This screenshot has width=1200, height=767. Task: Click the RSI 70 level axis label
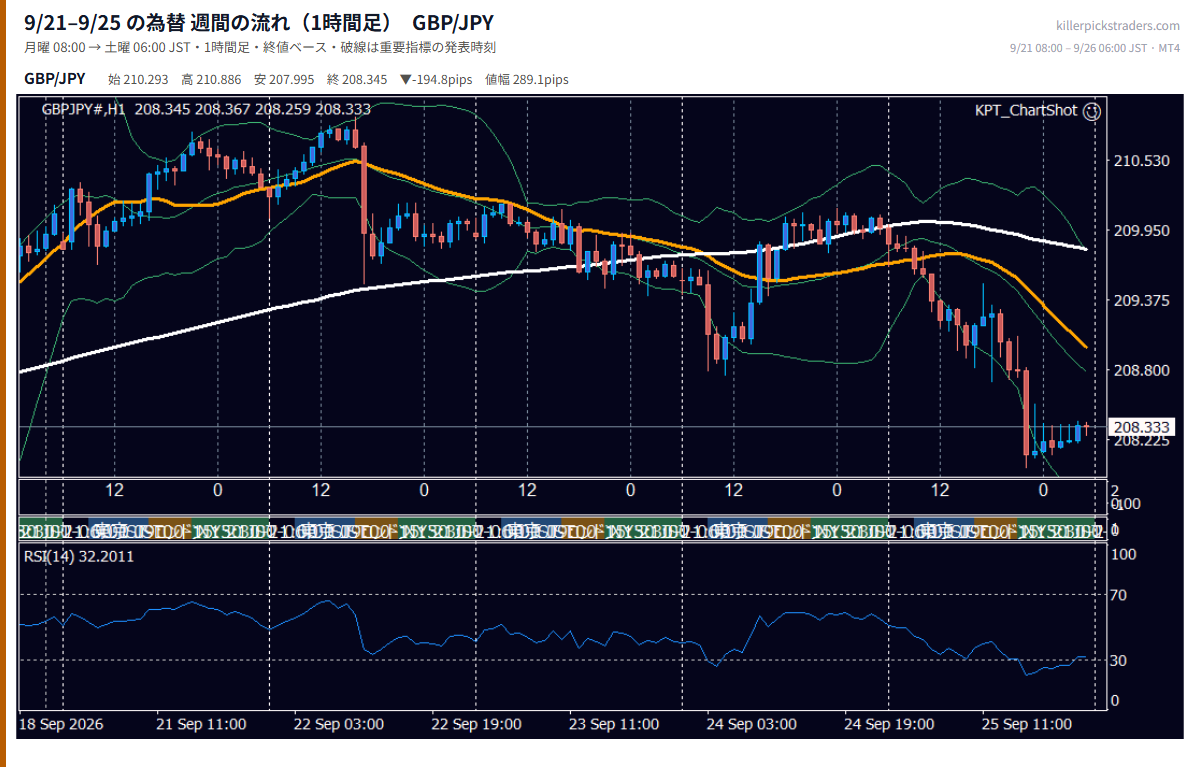point(1120,595)
